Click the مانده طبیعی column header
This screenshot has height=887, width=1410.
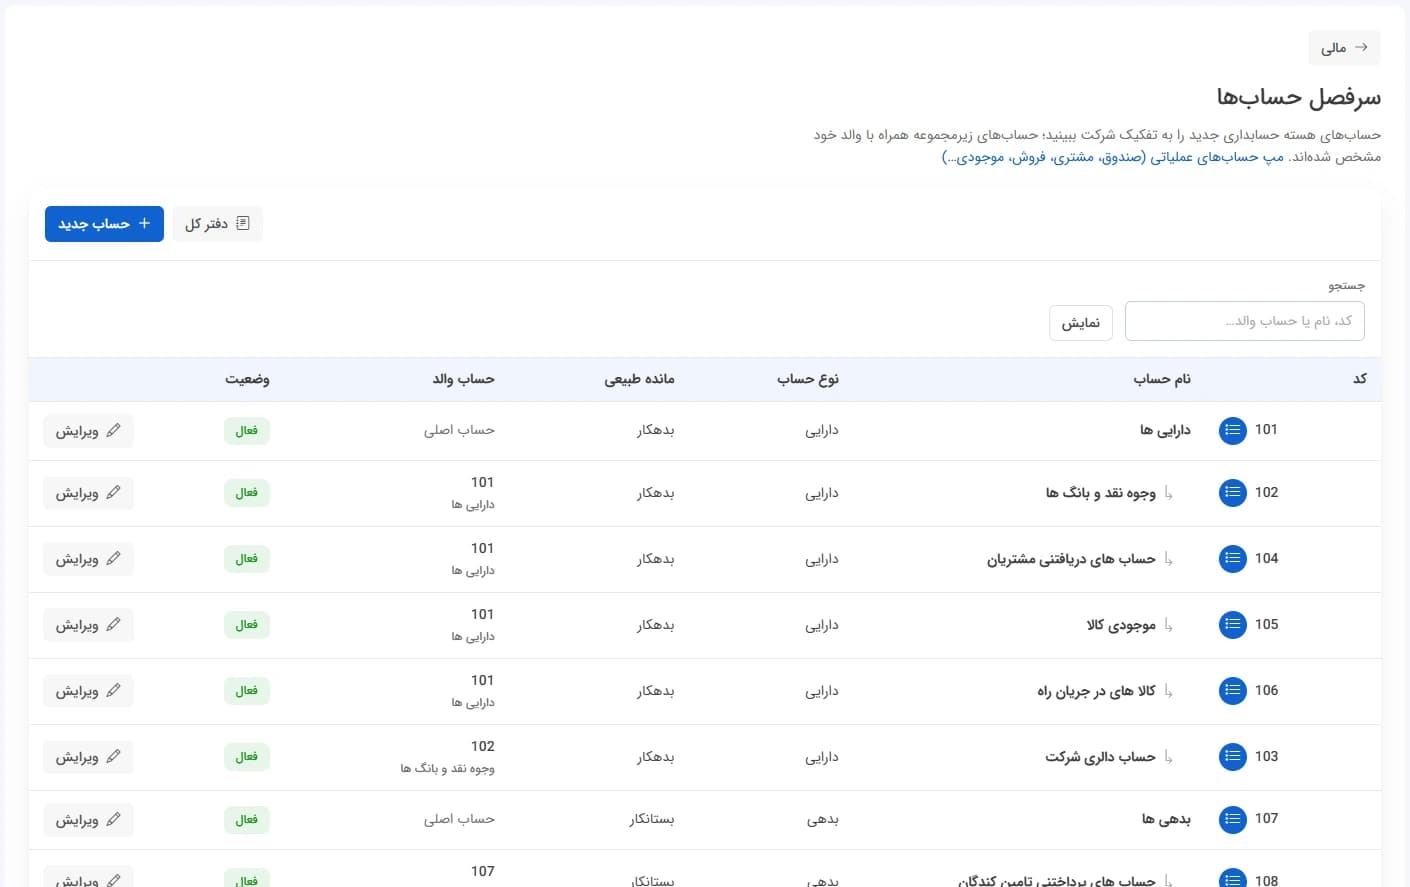[639, 379]
